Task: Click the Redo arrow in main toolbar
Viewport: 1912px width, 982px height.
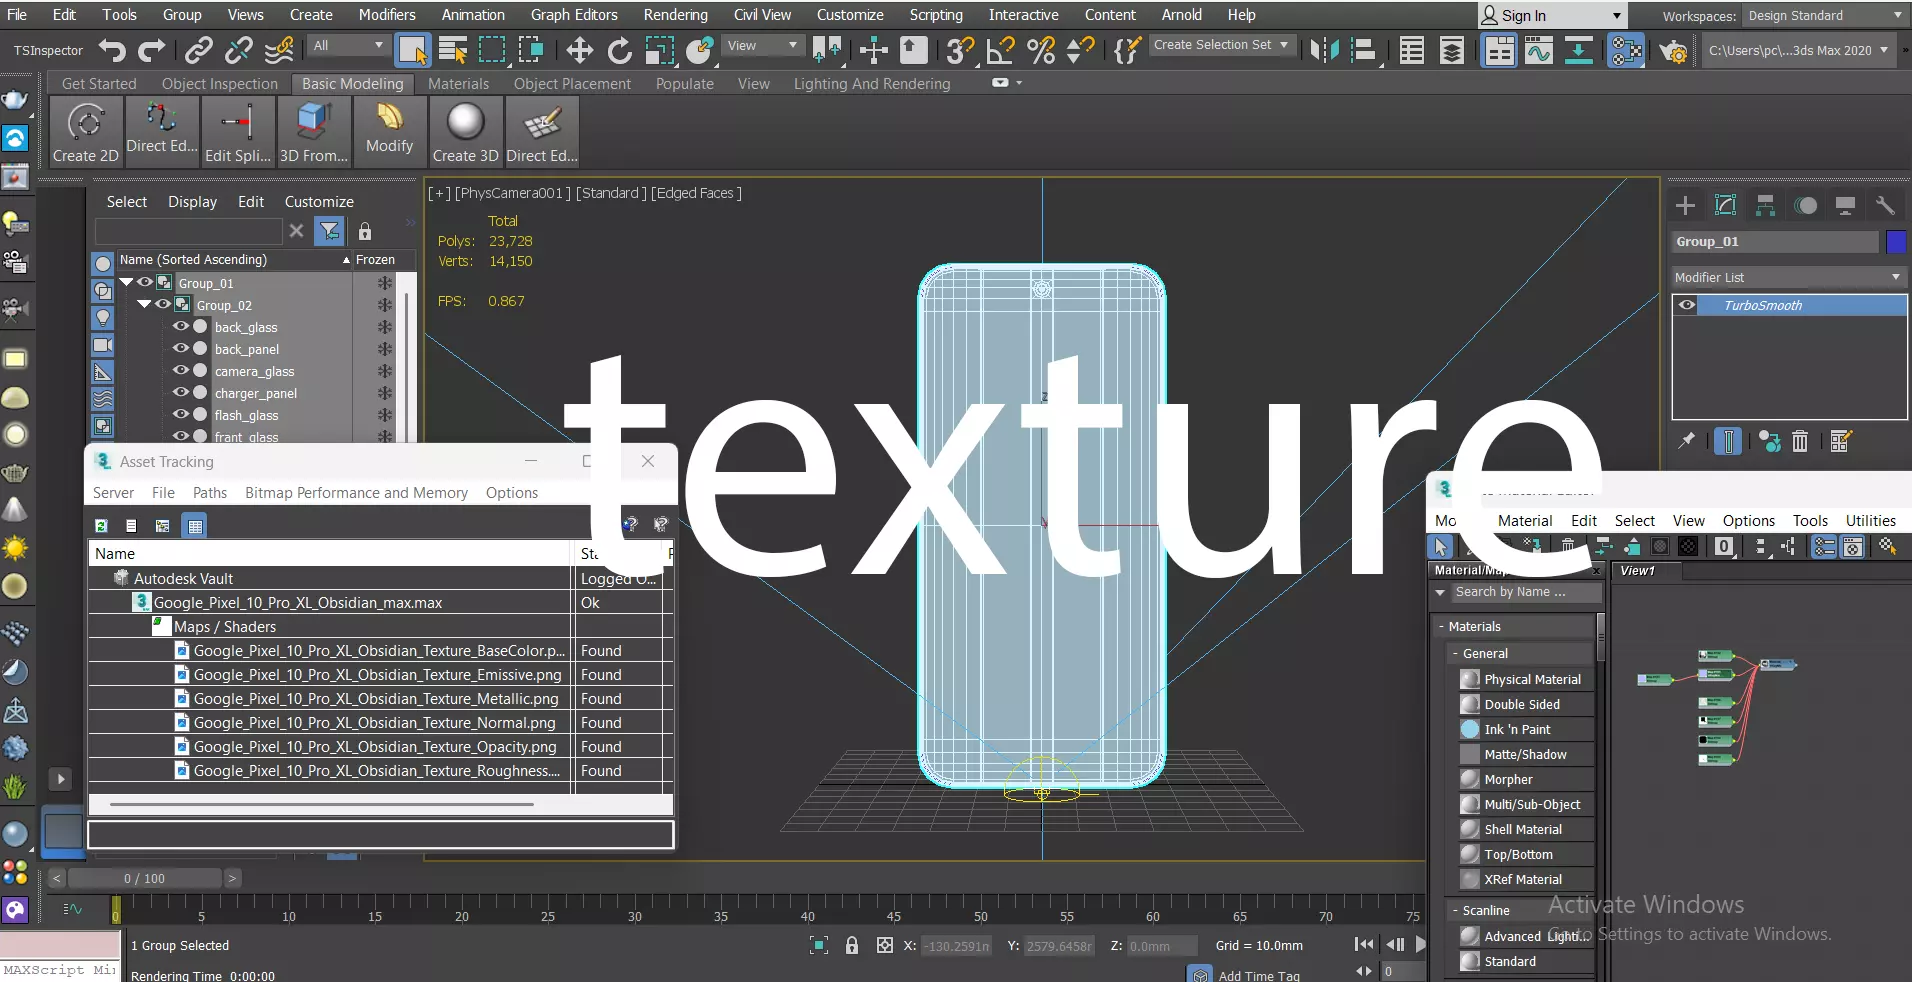Action: (151, 50)
